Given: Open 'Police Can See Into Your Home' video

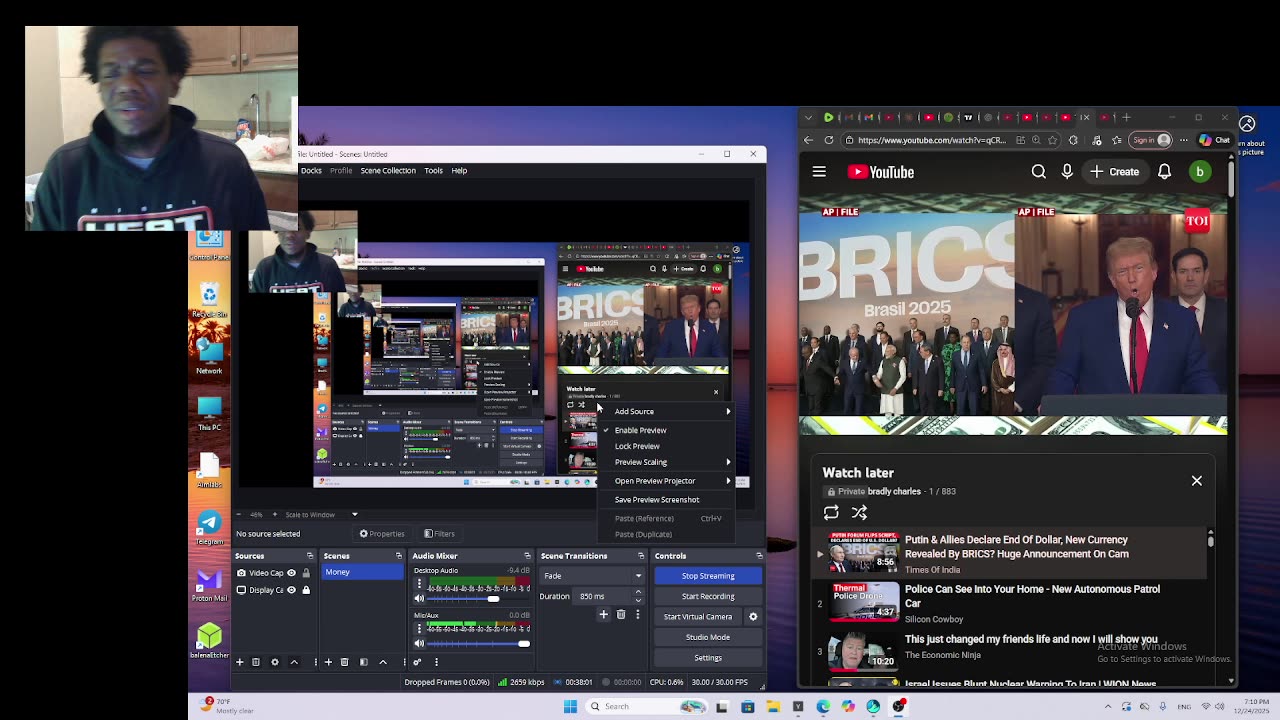Looking at the screenshot, I should (1032, 596).
